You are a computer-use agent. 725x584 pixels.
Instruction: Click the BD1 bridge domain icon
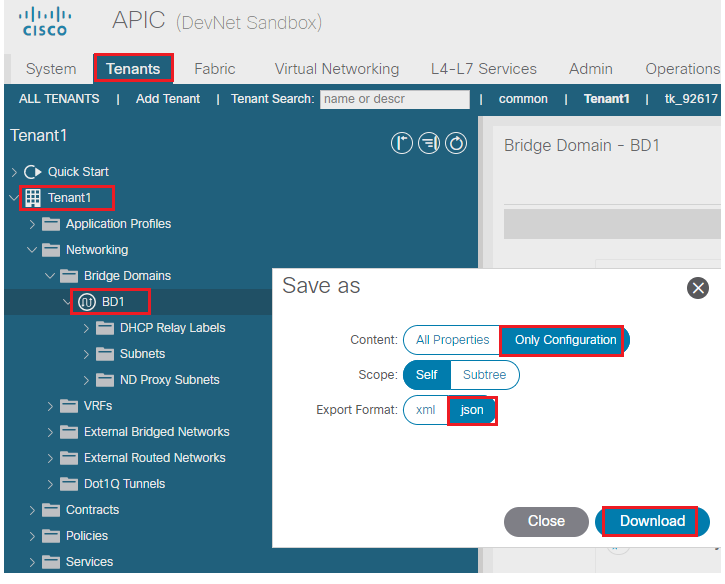[86, 302]
